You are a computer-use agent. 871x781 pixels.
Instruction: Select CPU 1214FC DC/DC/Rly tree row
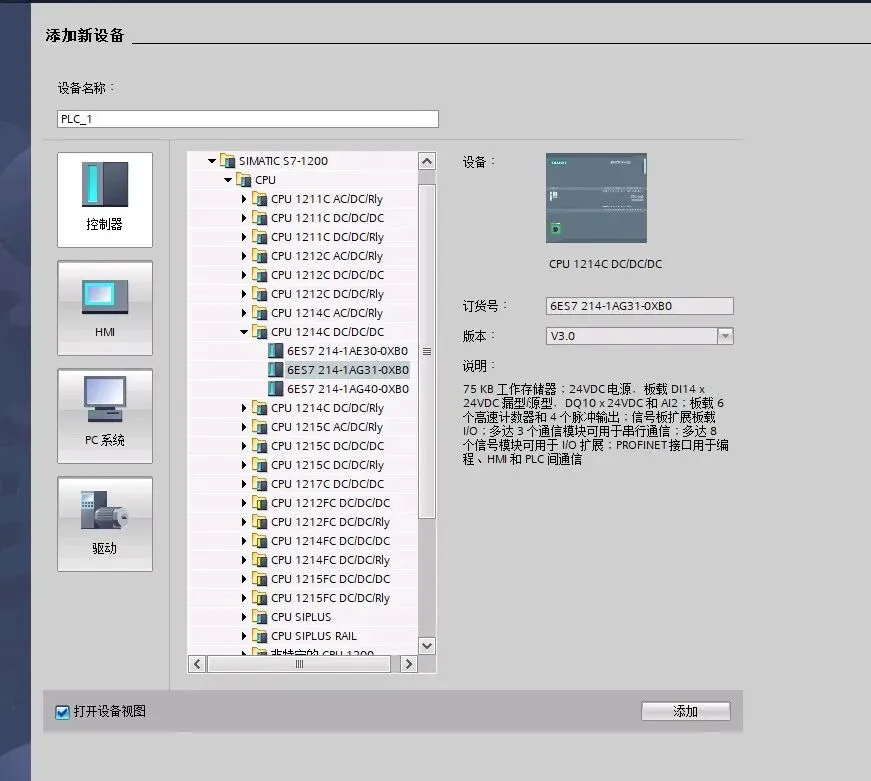pos(331,560)
